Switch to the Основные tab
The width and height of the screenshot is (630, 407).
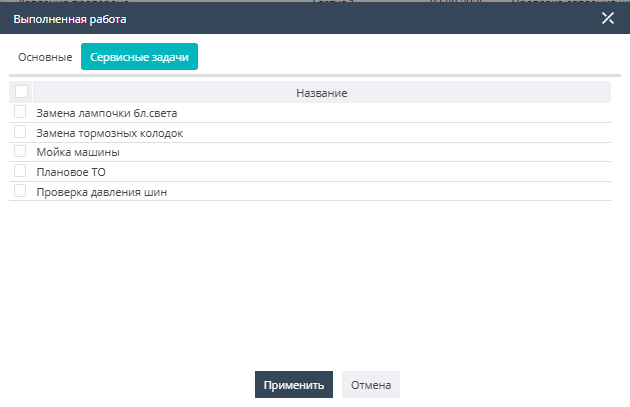(45, 57)
